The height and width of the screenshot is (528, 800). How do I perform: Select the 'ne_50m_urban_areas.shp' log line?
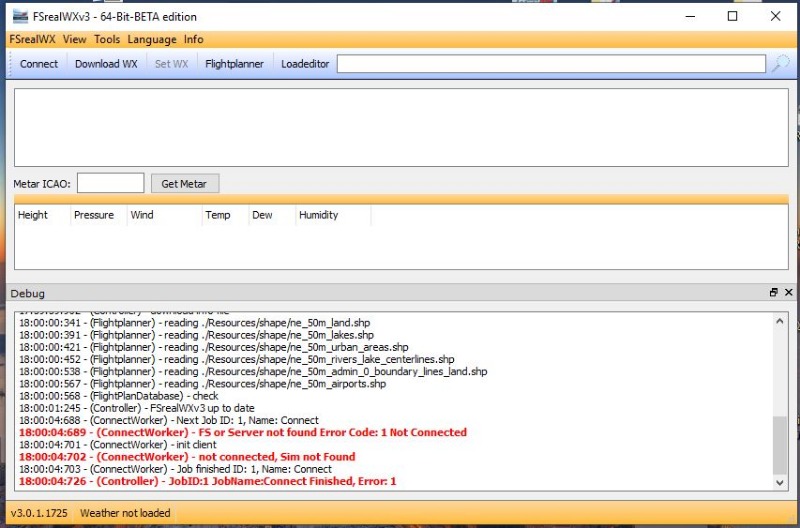[x=214, y=347]
